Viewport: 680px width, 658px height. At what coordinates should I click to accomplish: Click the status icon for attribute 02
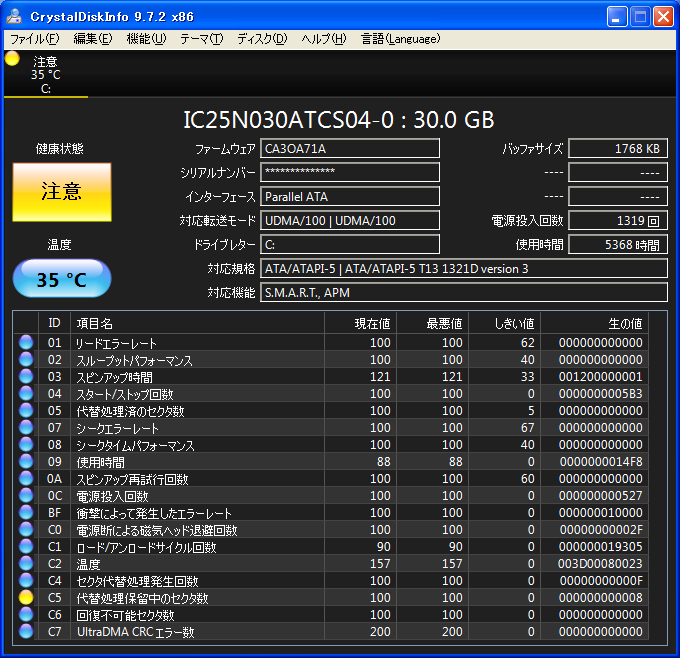[x=26, y=359]
